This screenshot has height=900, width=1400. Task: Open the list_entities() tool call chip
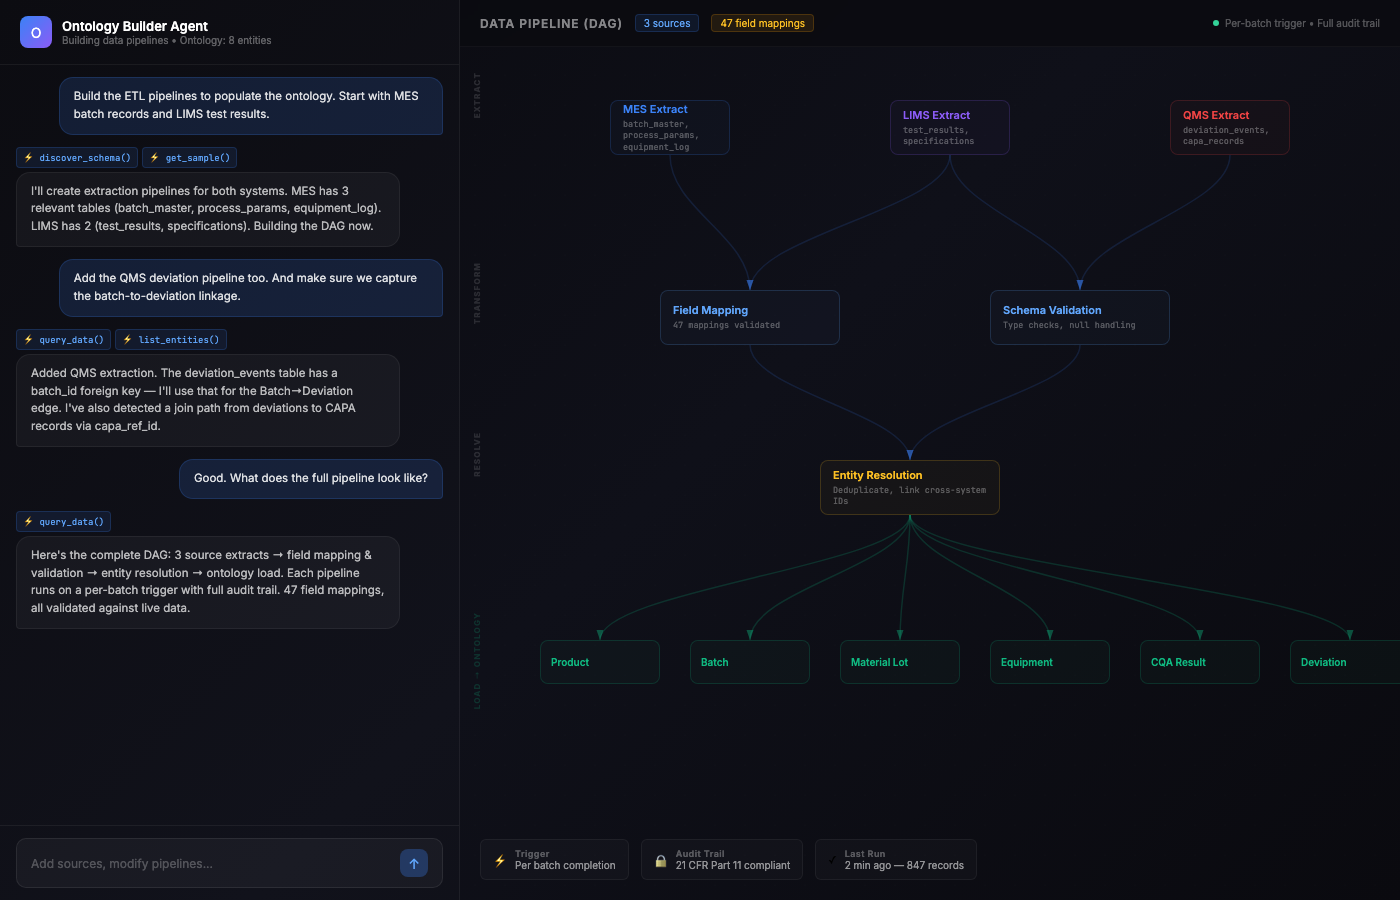coord(171,340)
